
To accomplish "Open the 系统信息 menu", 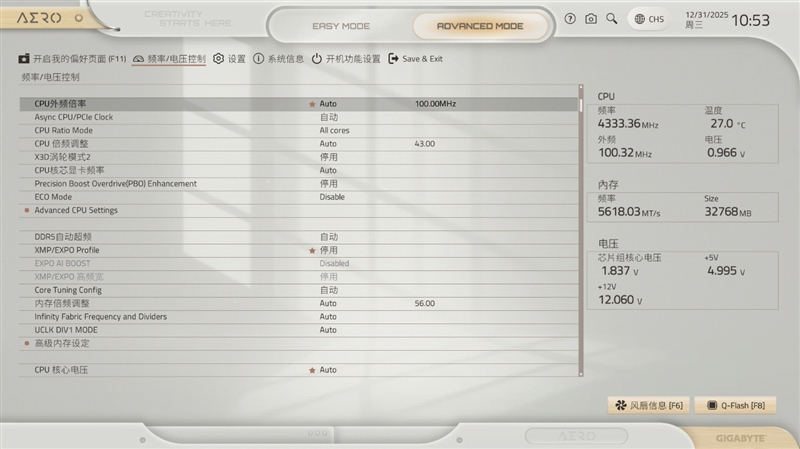I will pyautogui.click(x=278, y=59).
